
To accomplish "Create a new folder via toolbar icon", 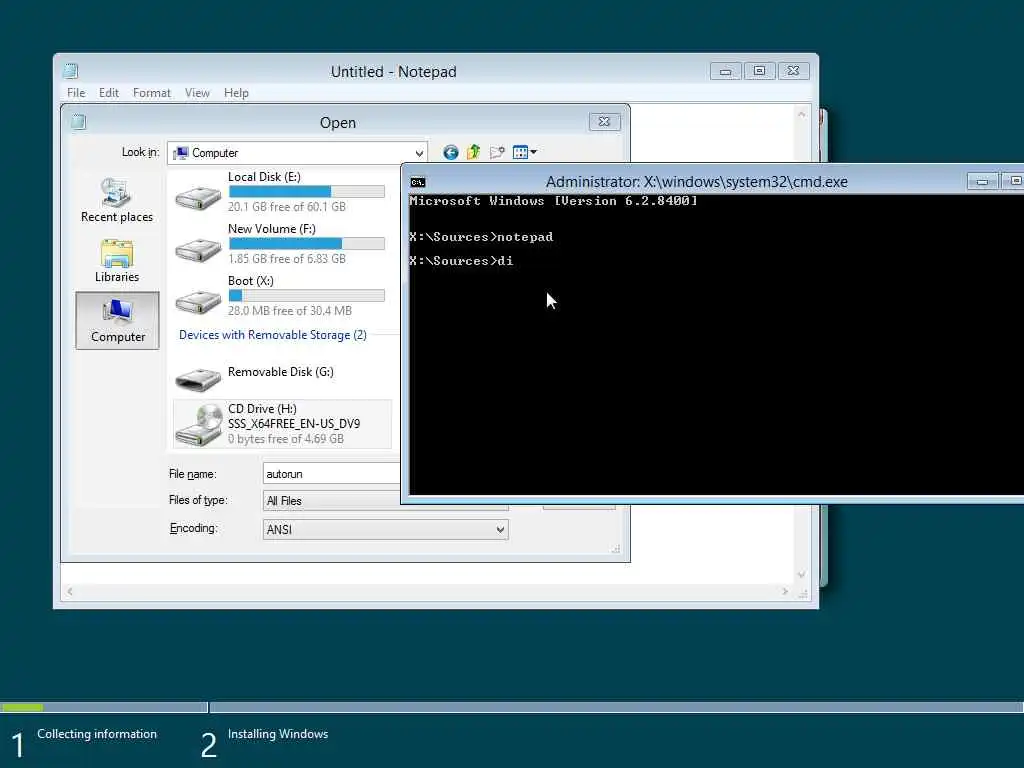I will coord(497,152).
